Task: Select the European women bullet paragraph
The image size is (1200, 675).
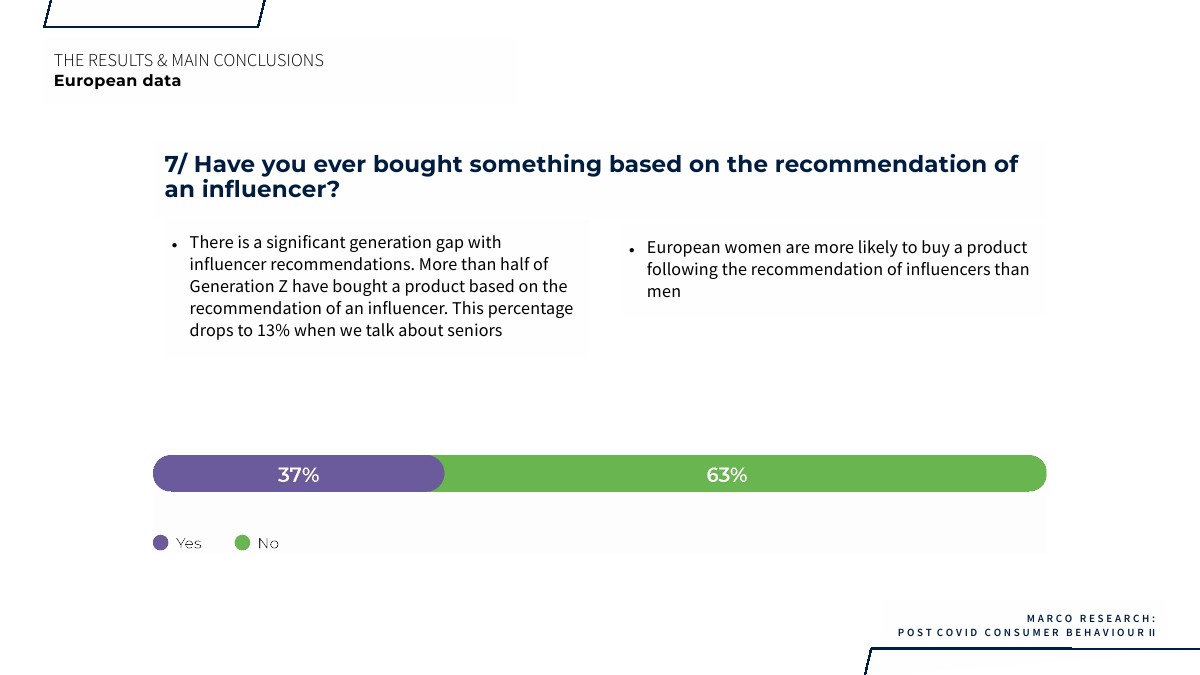Action: [x=837, y=269]
